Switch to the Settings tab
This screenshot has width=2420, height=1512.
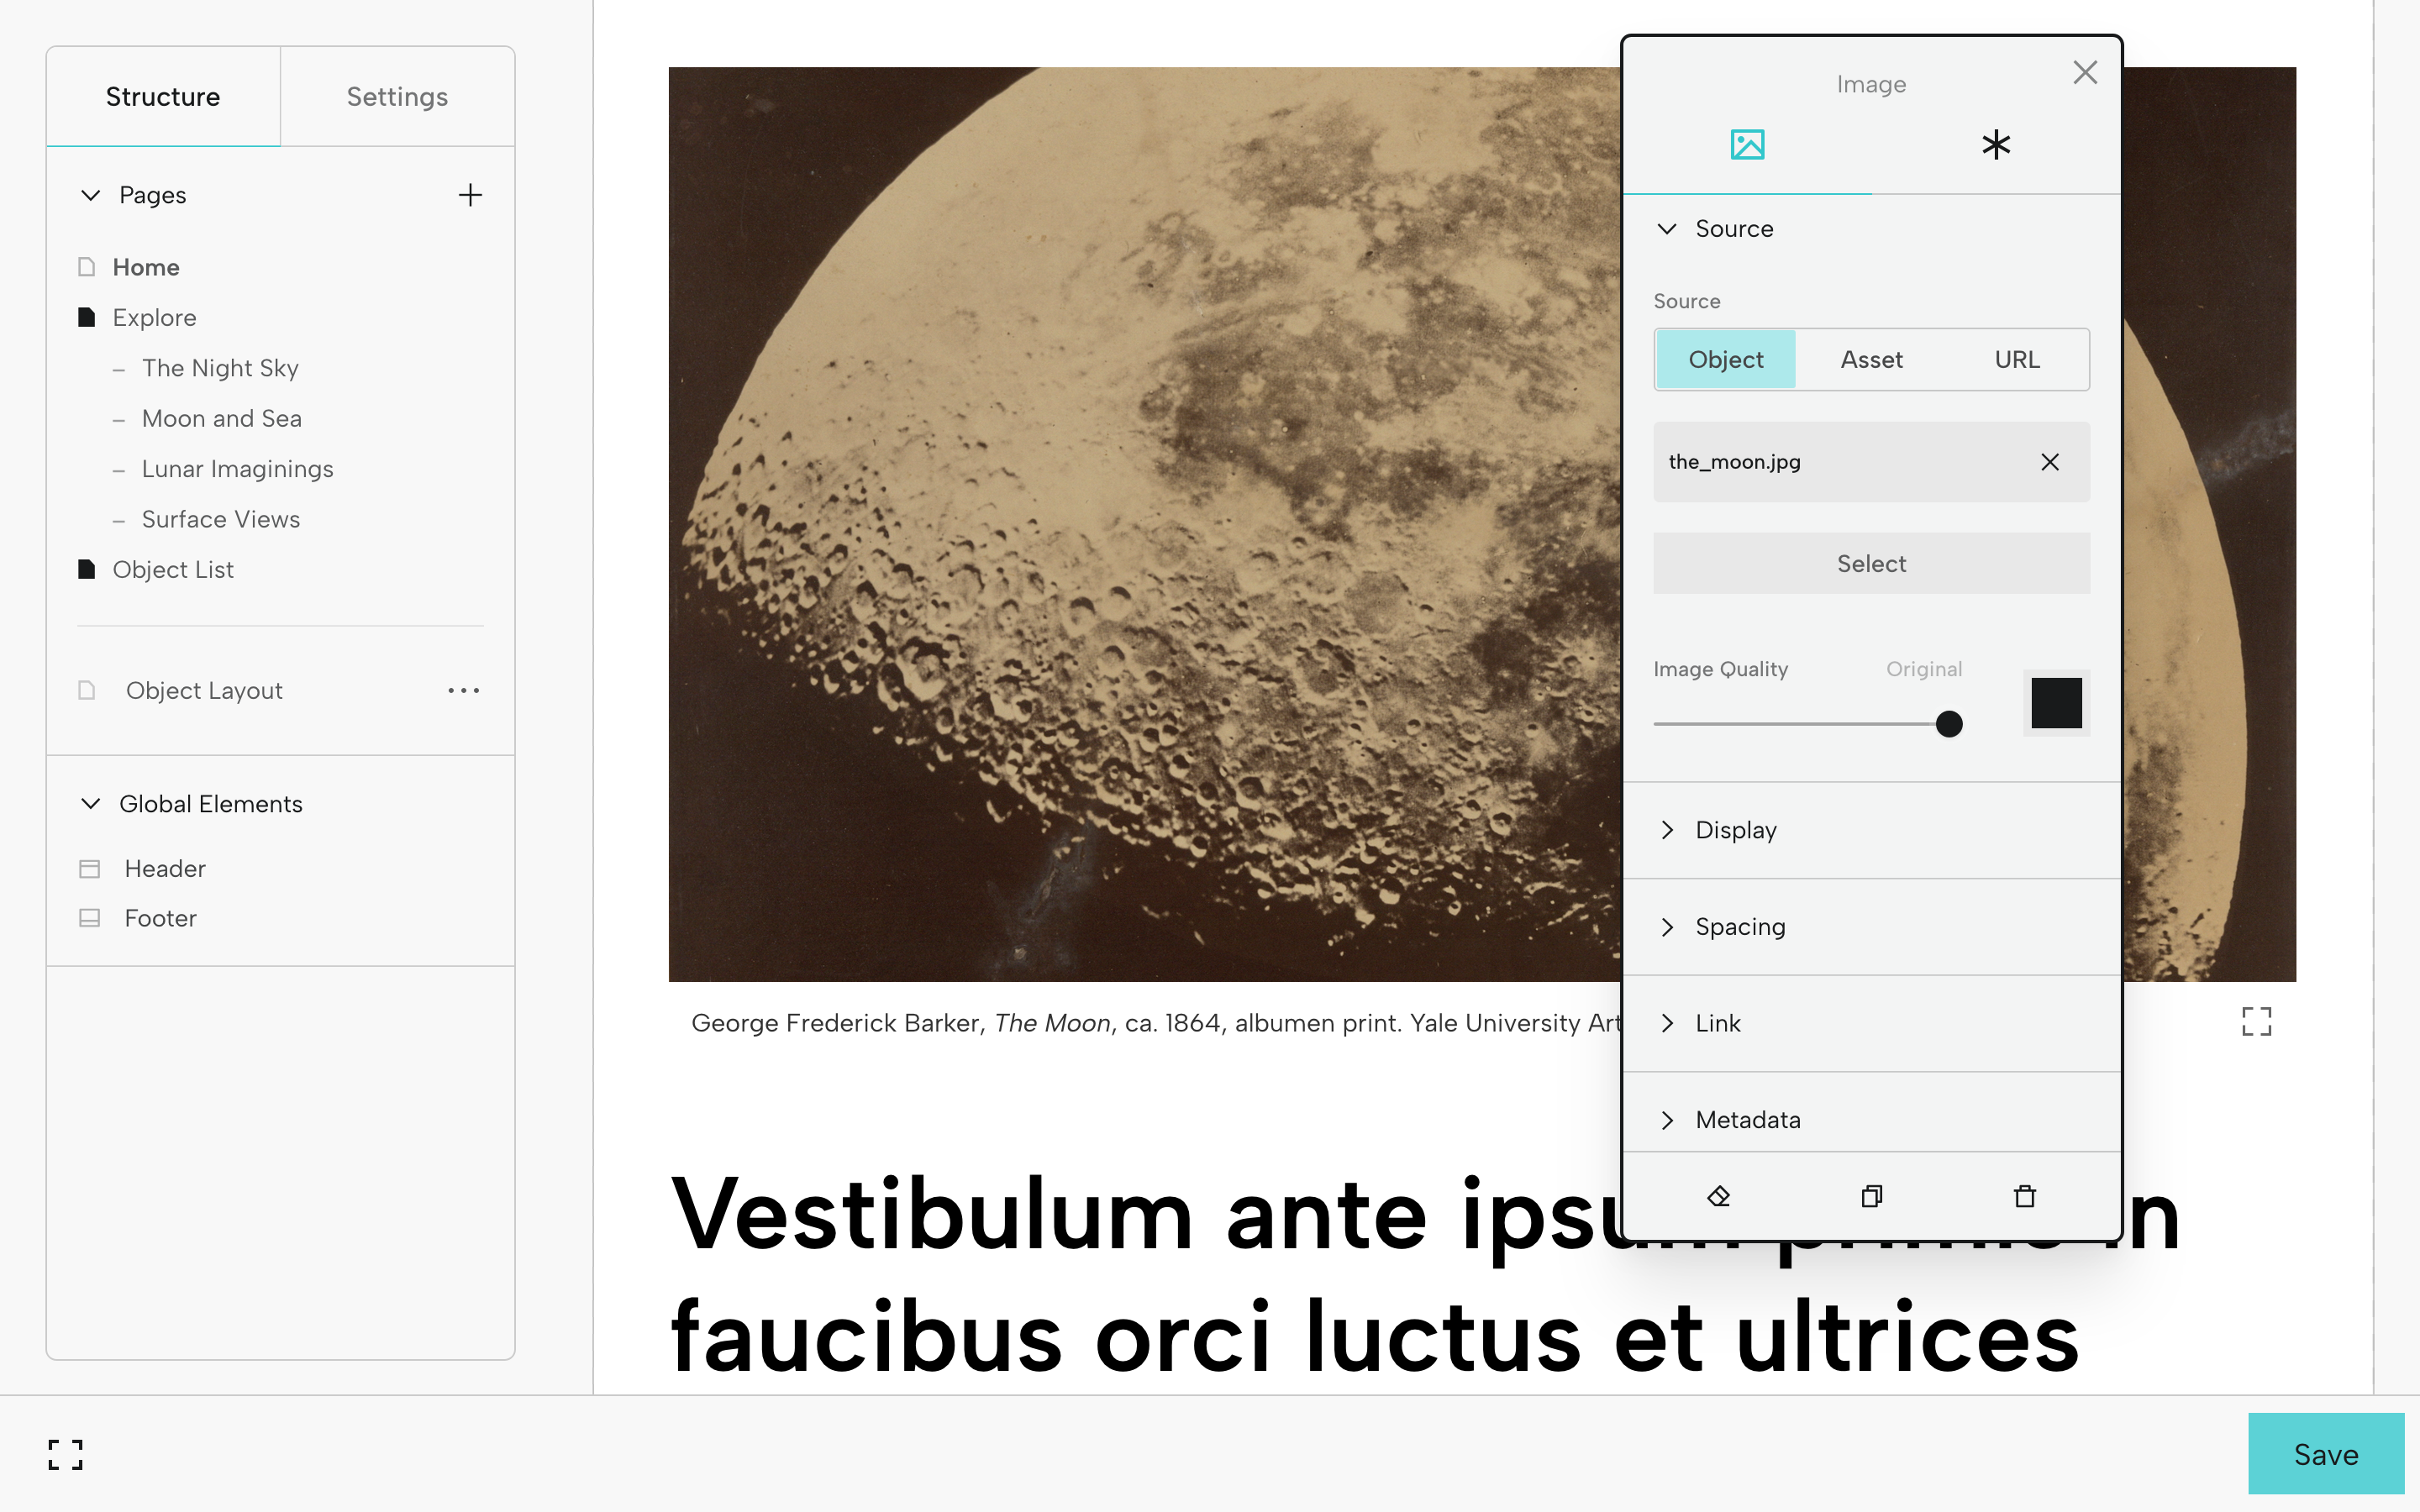pyautogui.click(x=397, y=97)
